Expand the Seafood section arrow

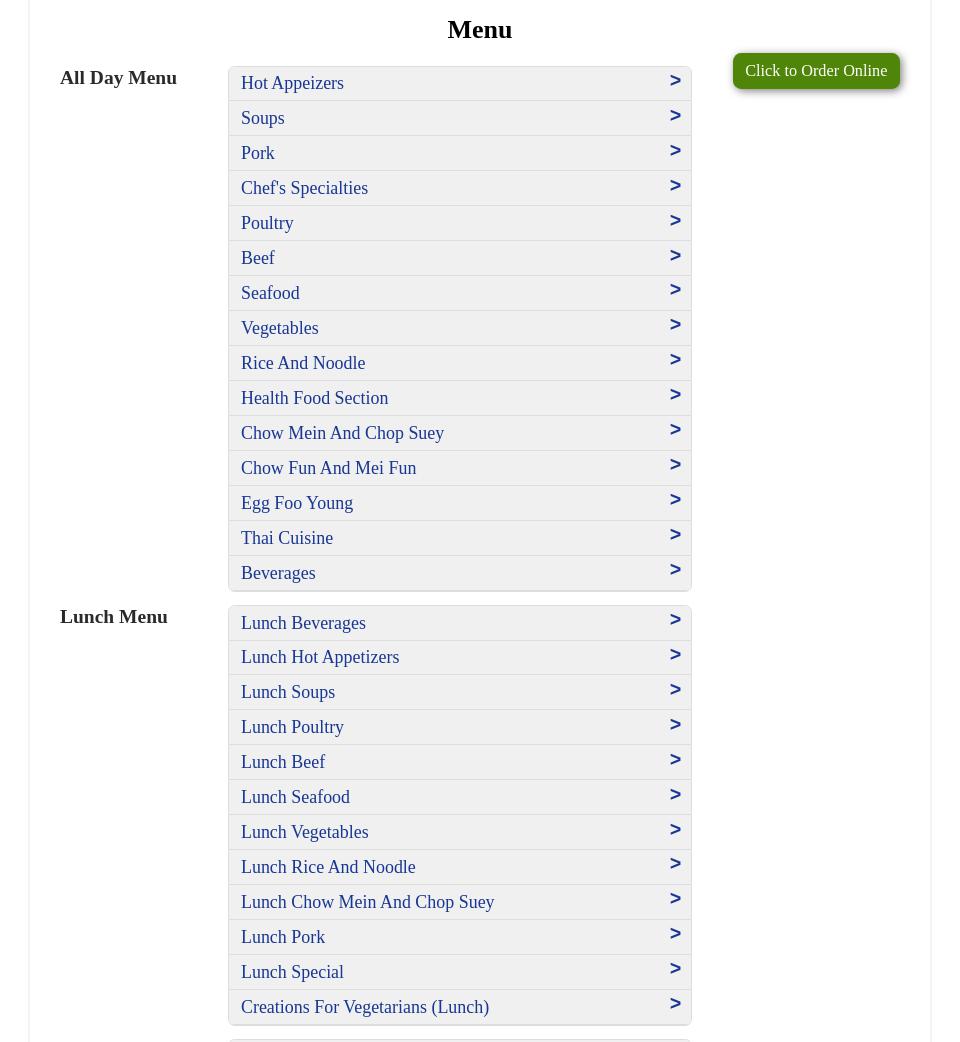(x=675, y=290)
